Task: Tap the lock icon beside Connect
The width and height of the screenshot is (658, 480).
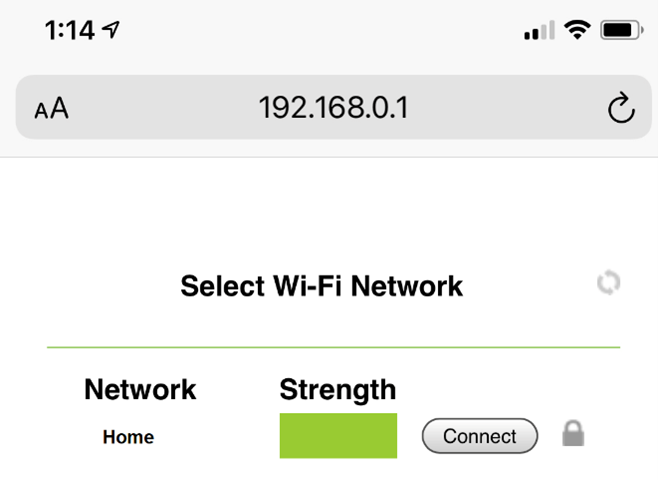Action: point(573,434)
